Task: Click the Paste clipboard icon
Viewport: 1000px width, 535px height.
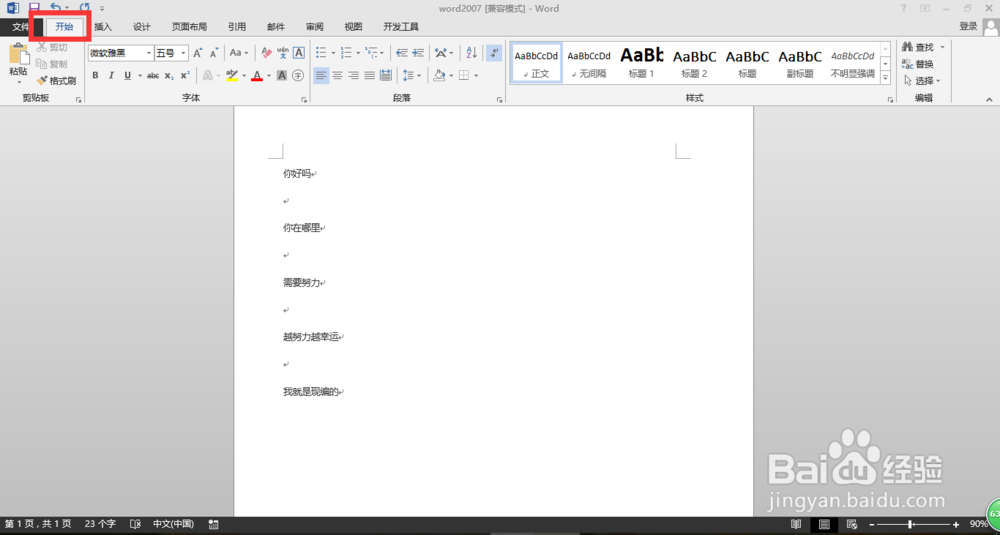Action: (x=18, y=54)
